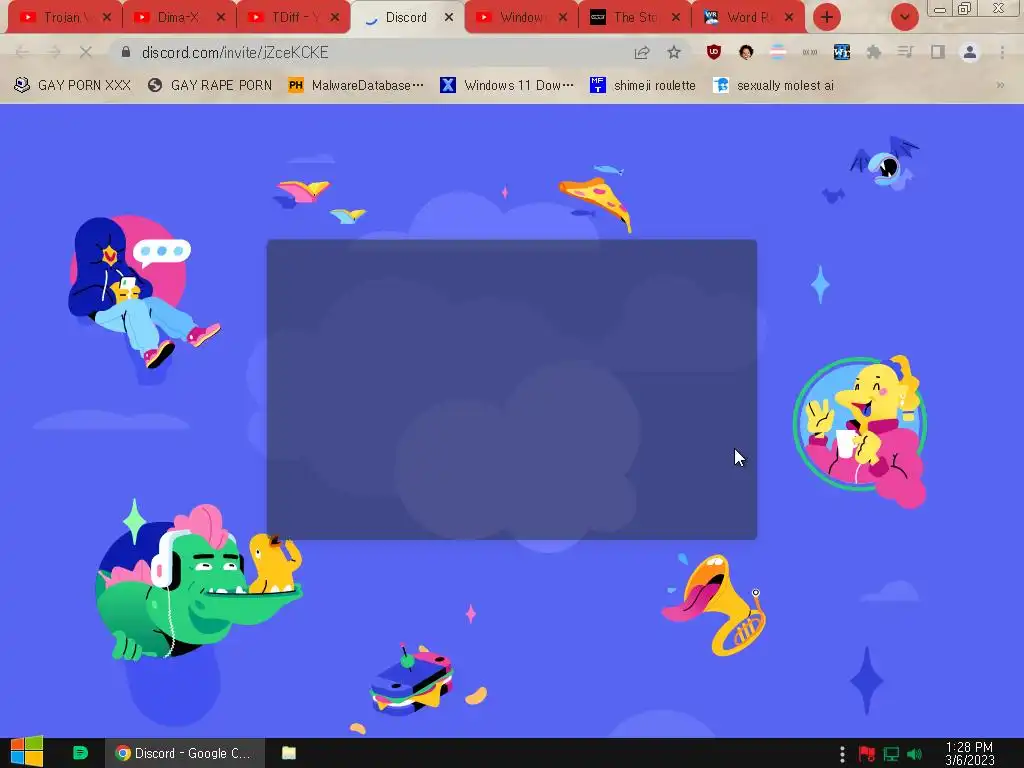The width and height of the screenshot is (1024, 768).
Task: Show hidden bookmarks with the double chevron
Action: tap(1000, 85)
